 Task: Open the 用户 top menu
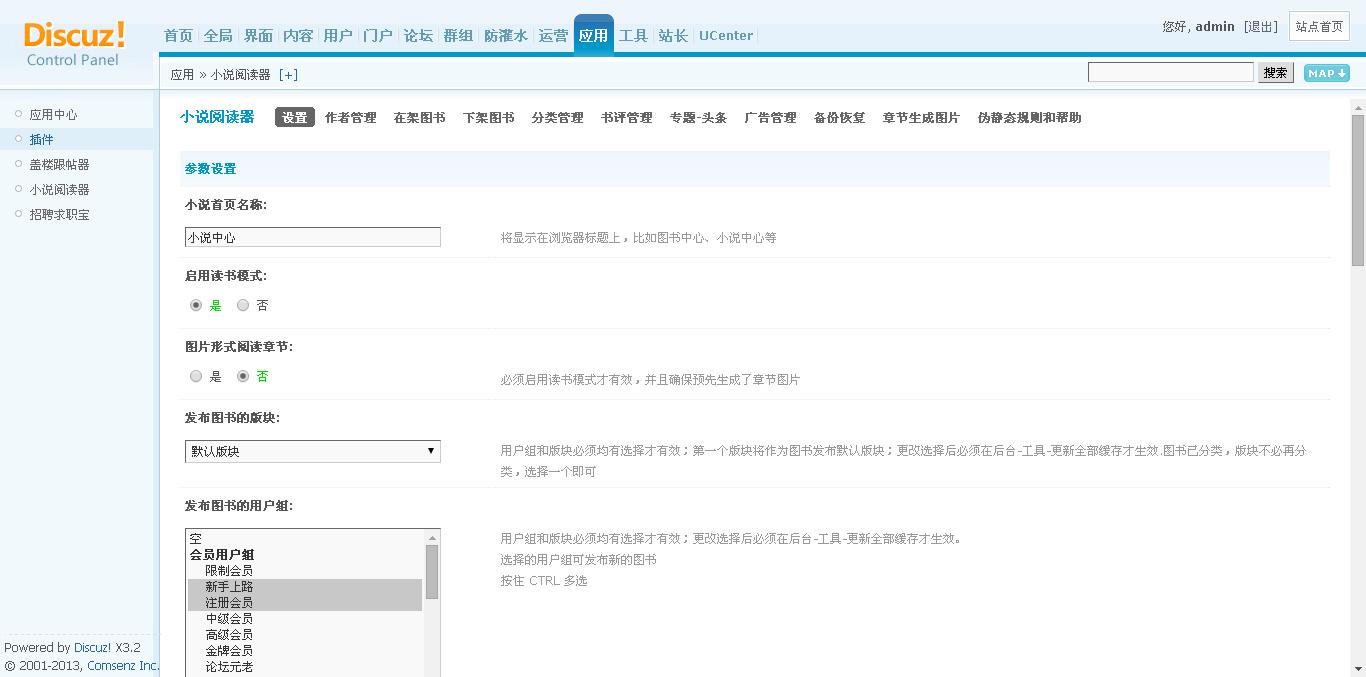coord(338,35)
